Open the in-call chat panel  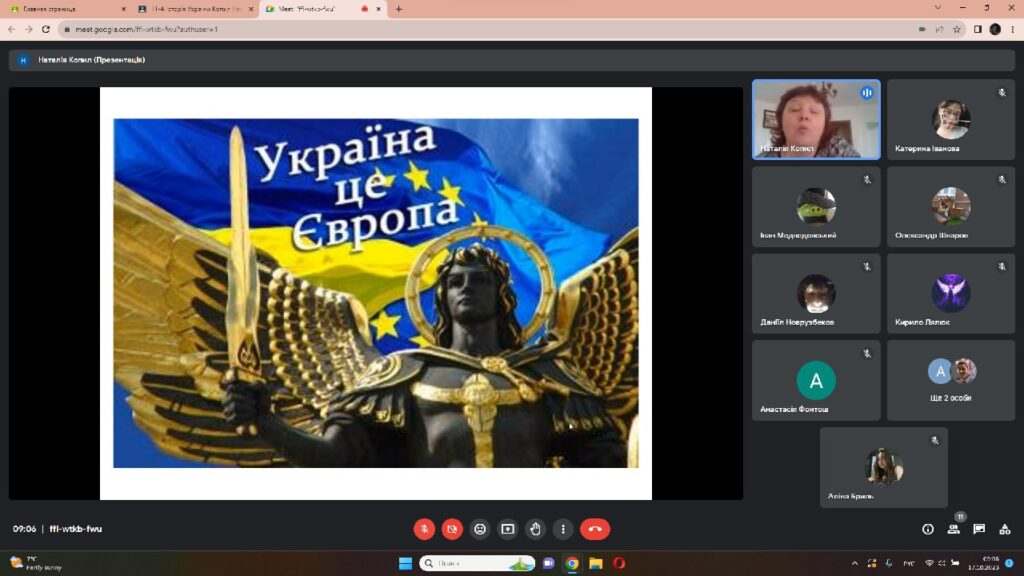tap(979, 529)
